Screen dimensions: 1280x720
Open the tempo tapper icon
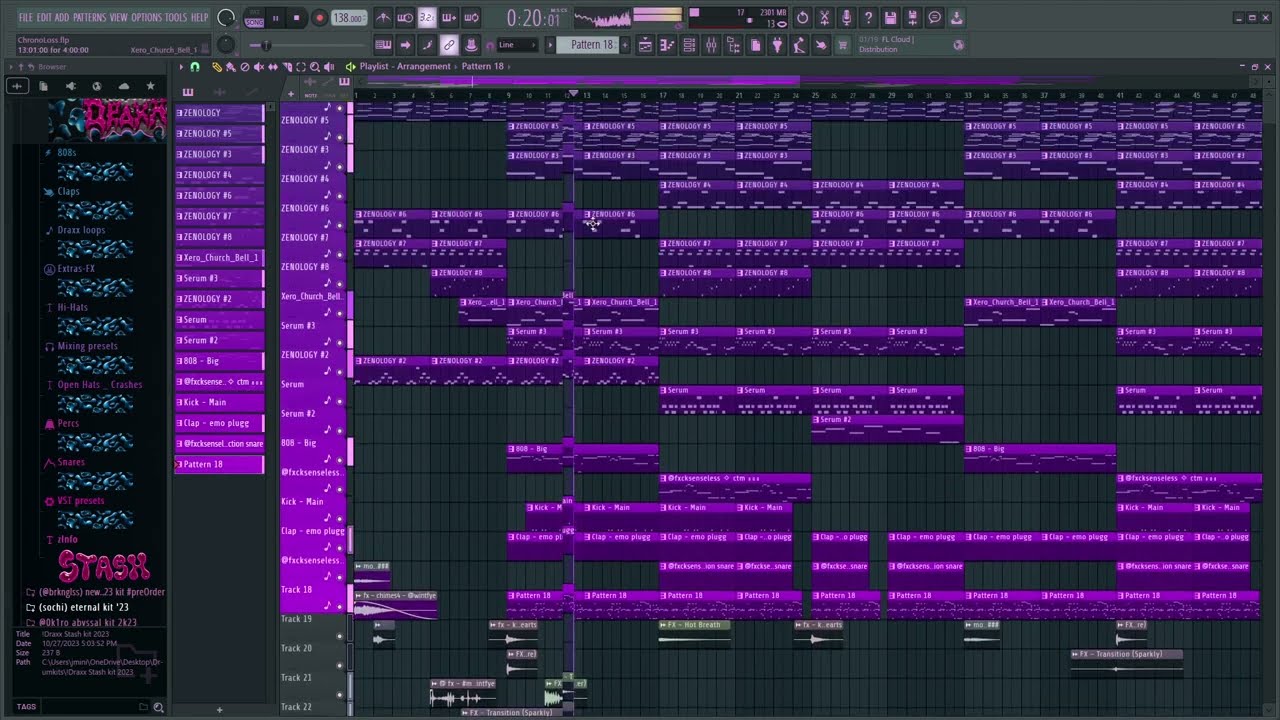pos(799,45)
